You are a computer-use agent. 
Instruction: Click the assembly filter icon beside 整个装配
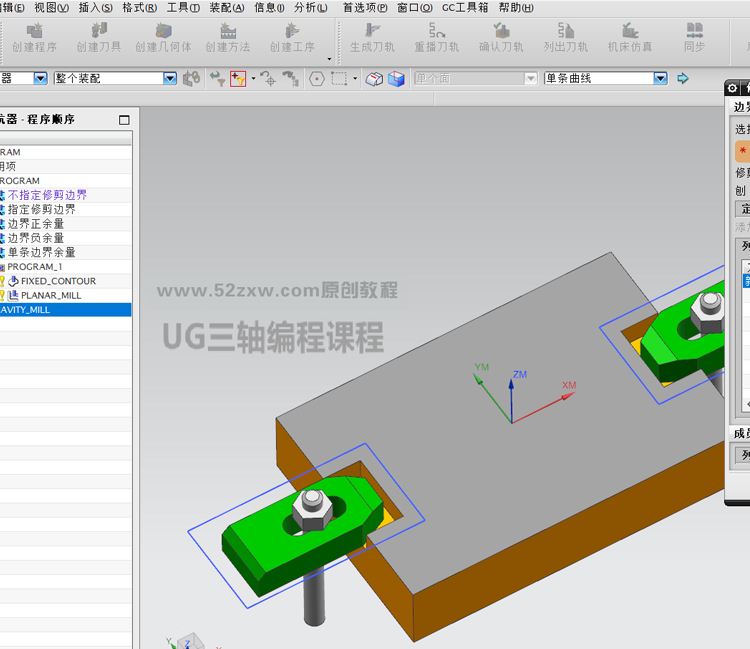point(191,78)
